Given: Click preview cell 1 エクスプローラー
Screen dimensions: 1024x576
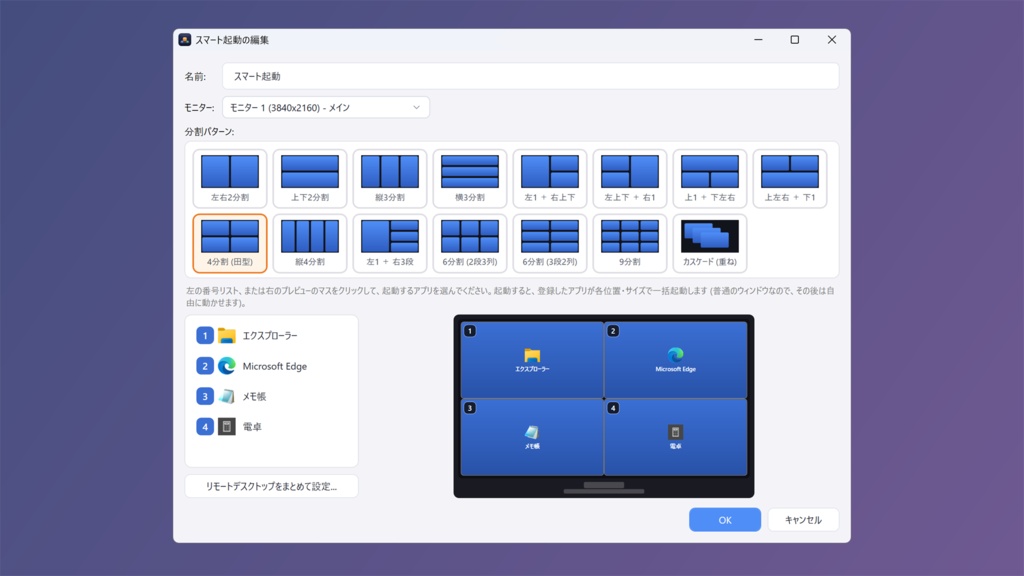Looking at the screenshot, I should [532, 360].
